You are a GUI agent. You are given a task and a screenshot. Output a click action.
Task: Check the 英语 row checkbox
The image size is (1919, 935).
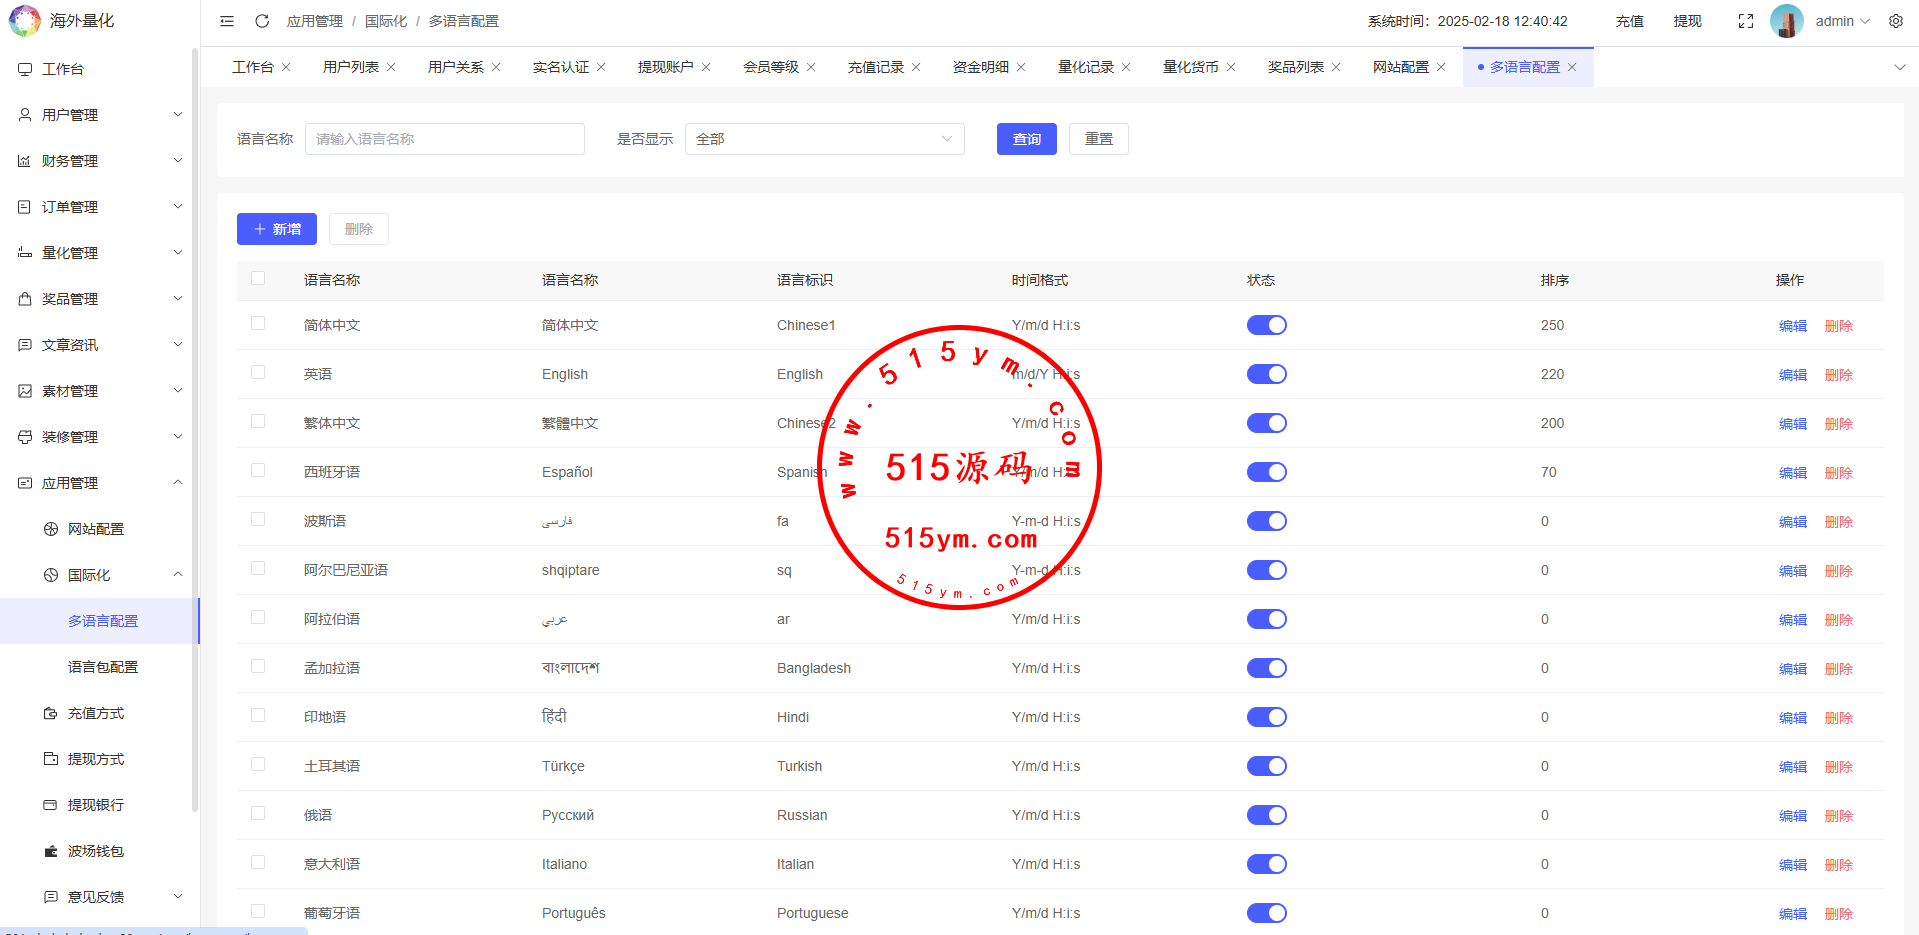click(x=258, y=372)
